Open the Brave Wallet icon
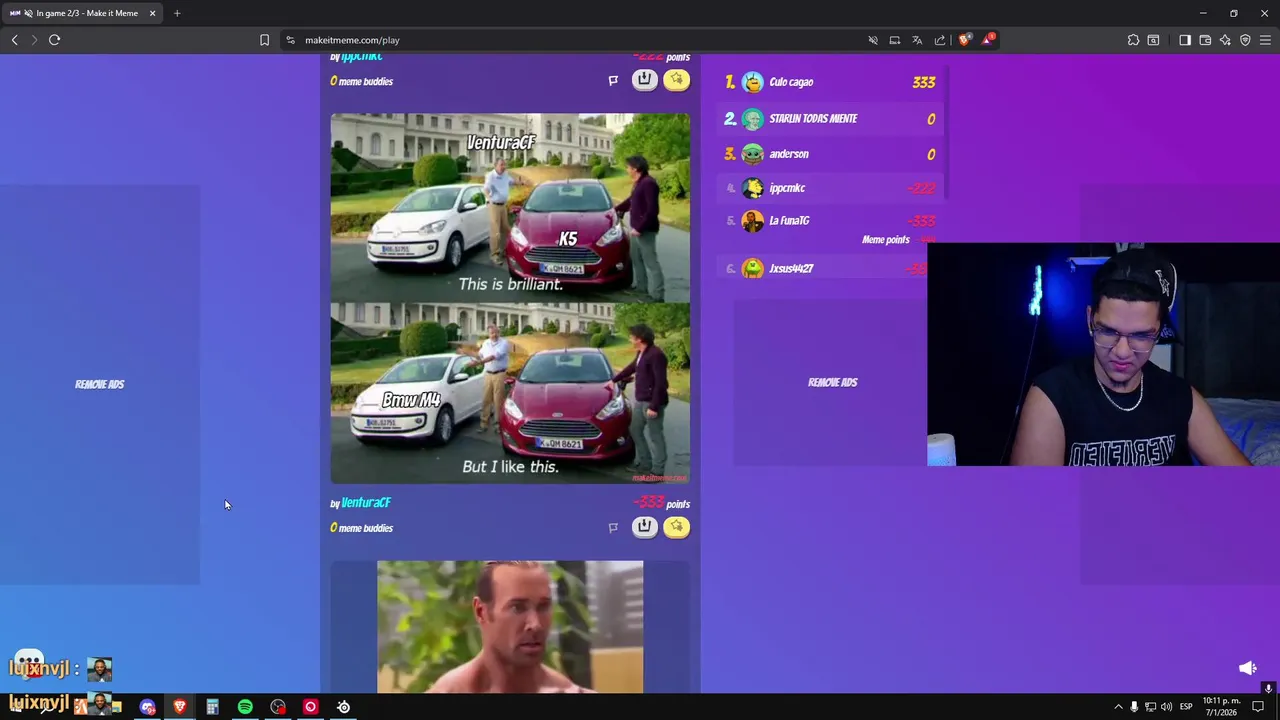1280x720 pixels. (1205, 40)
